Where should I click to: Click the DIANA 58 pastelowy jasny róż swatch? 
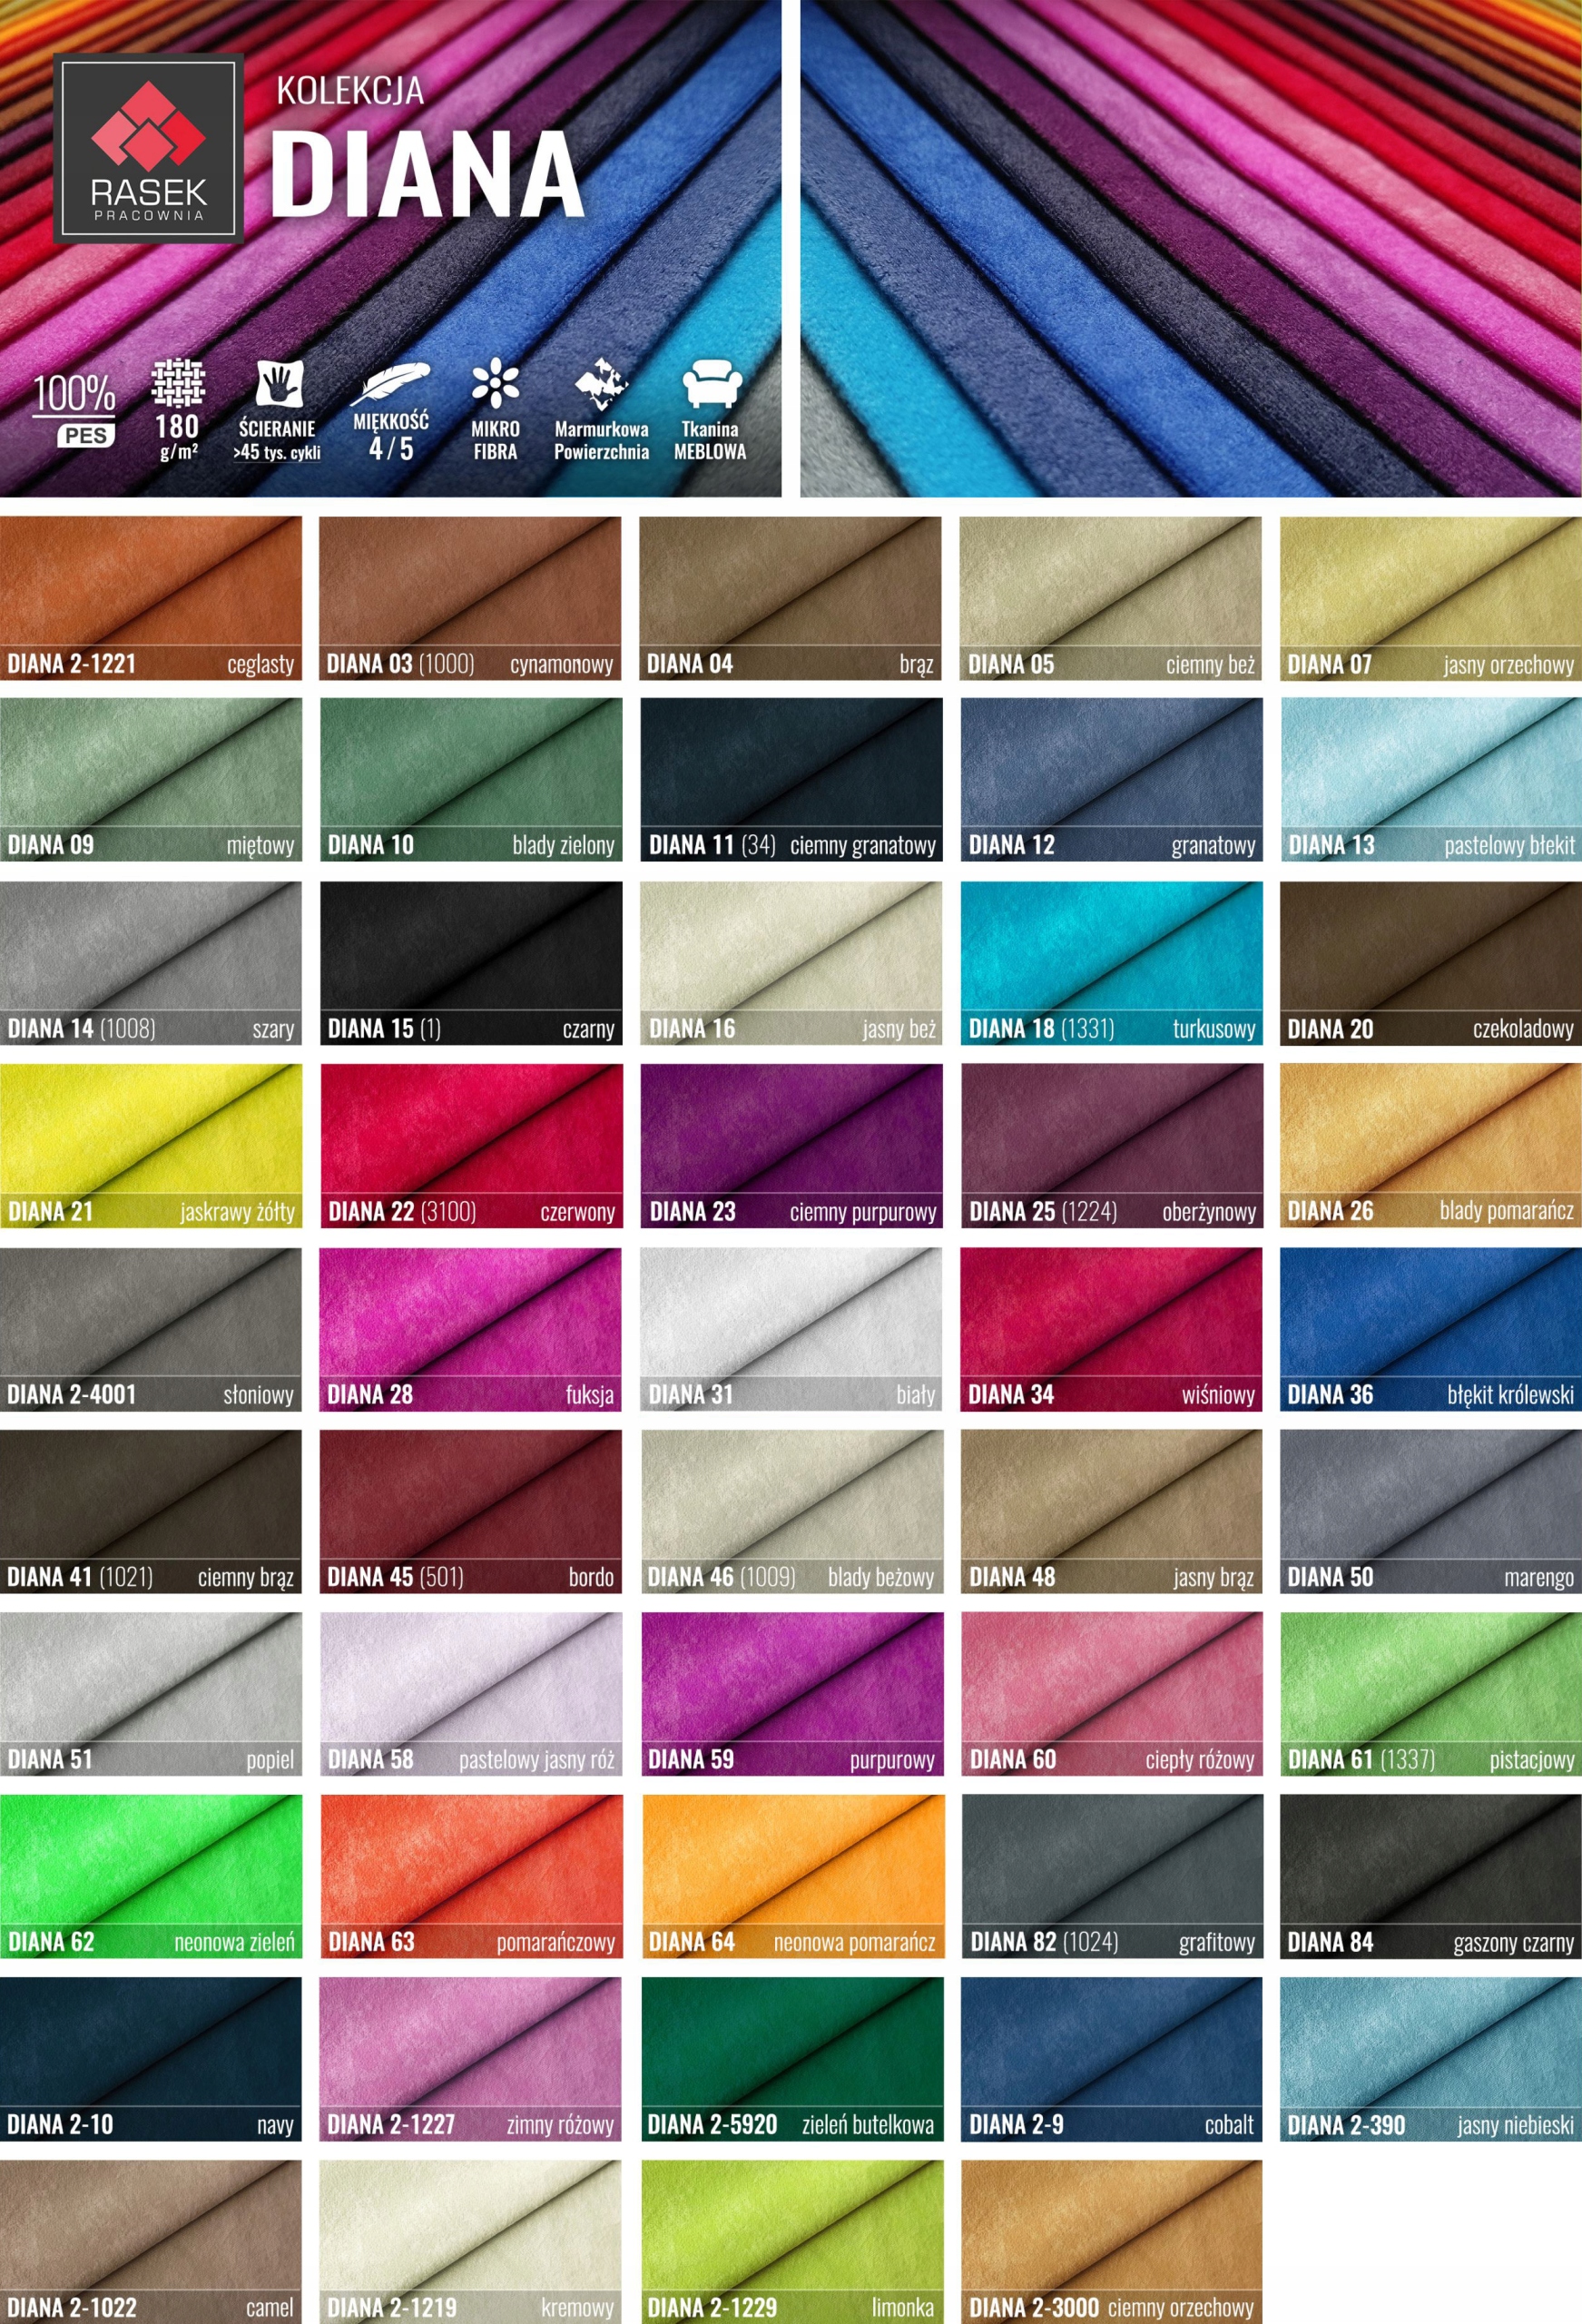(471, 1694)
